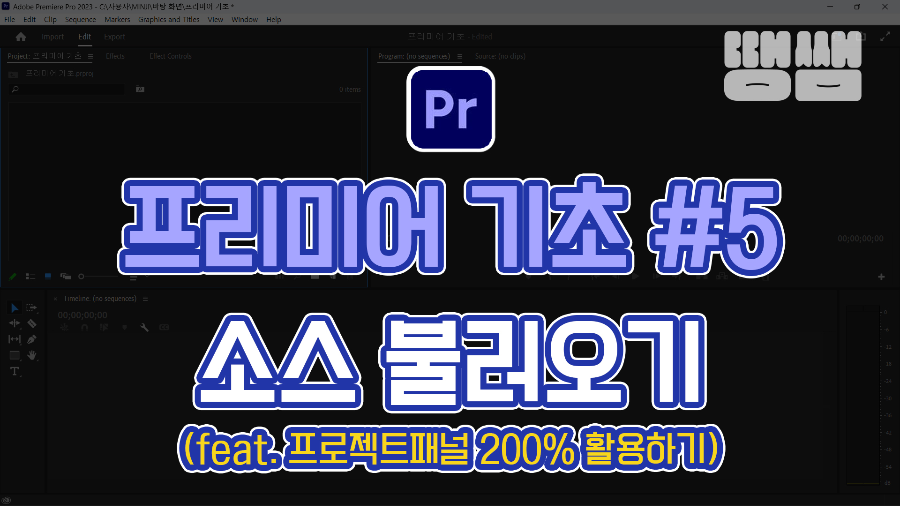Toggle project read-only pencil icon
900x506 pixels.
pos(13,277)
